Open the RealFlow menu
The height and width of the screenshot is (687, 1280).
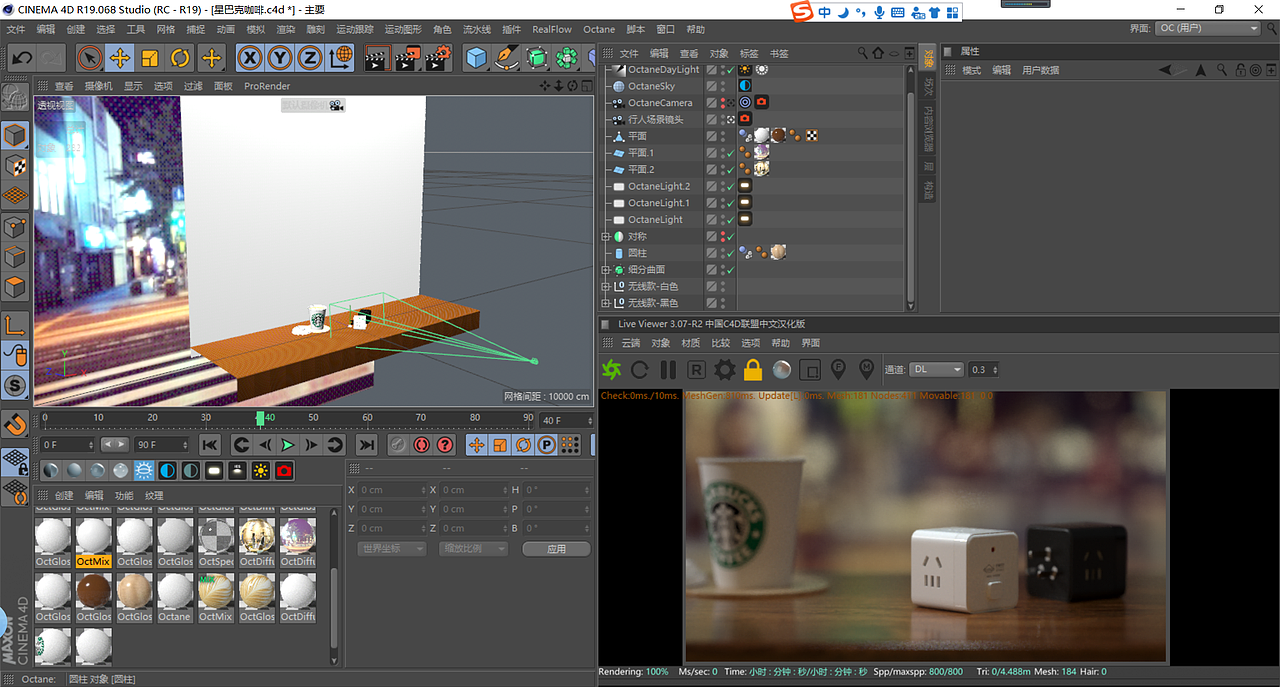[552, 30]
